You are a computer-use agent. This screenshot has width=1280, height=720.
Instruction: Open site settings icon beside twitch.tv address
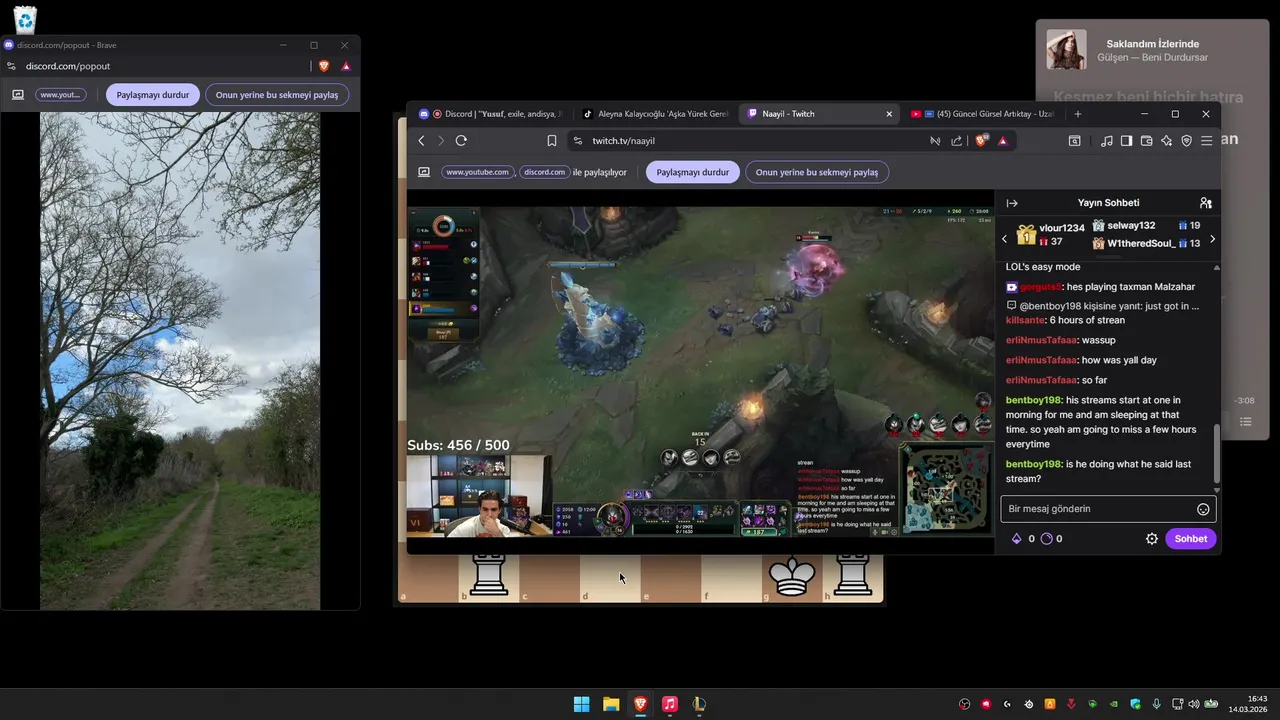point(578,141)
